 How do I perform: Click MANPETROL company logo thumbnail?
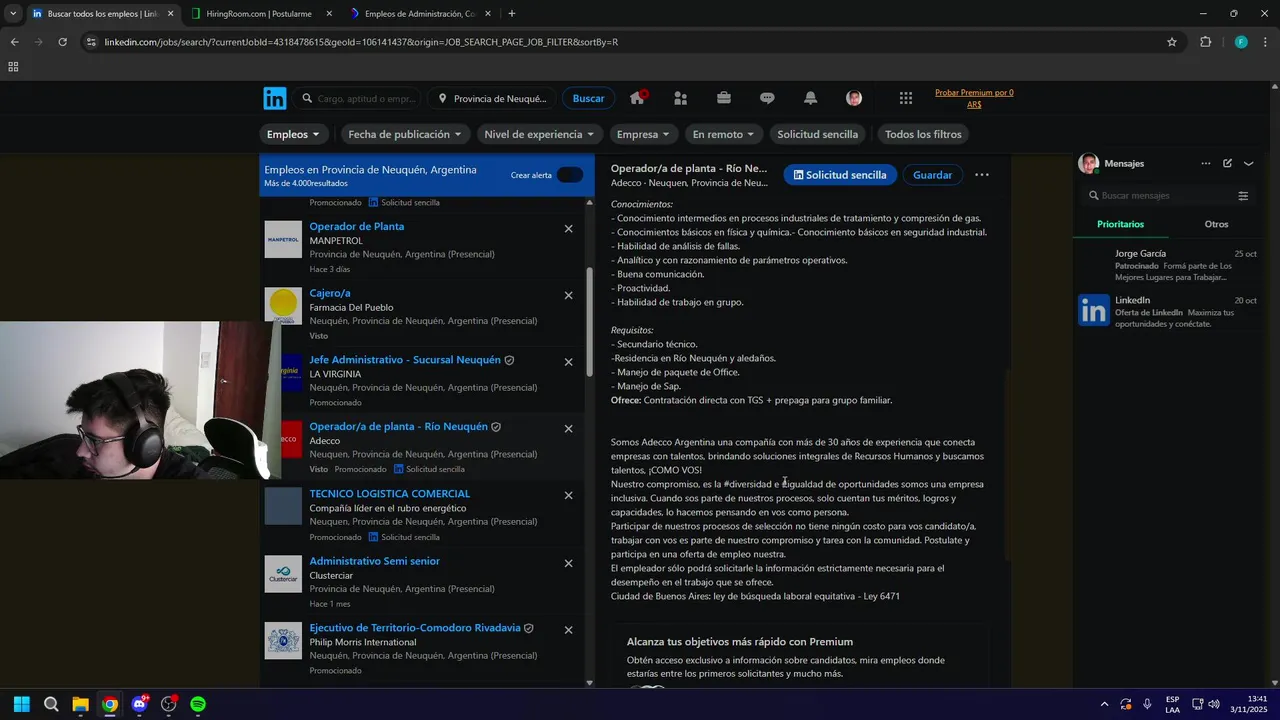point(283,240)
